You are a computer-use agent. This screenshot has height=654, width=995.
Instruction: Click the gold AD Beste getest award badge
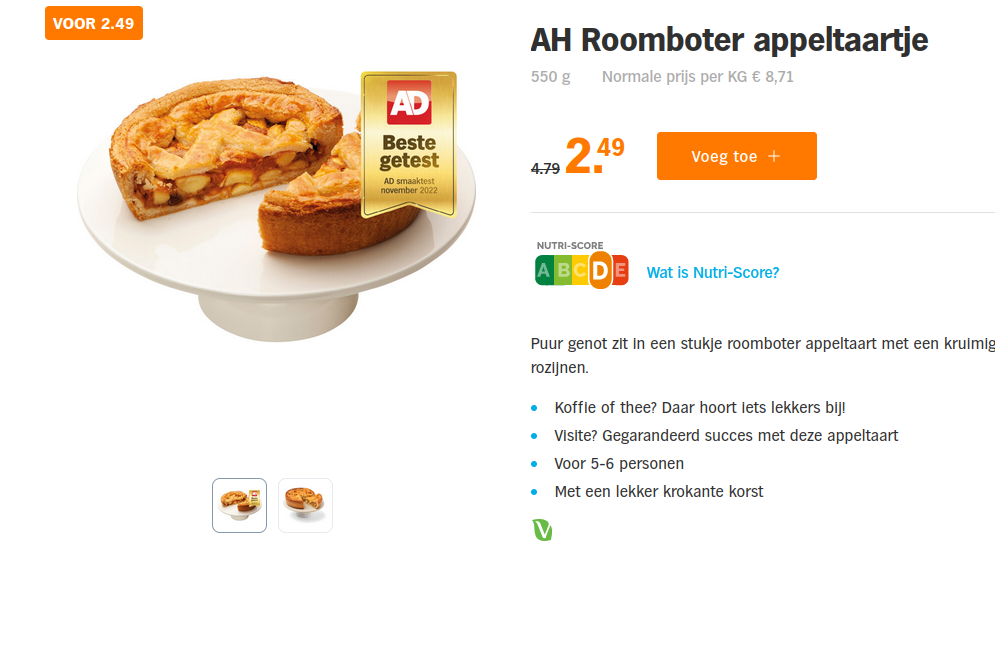click(x=408, y=145)
